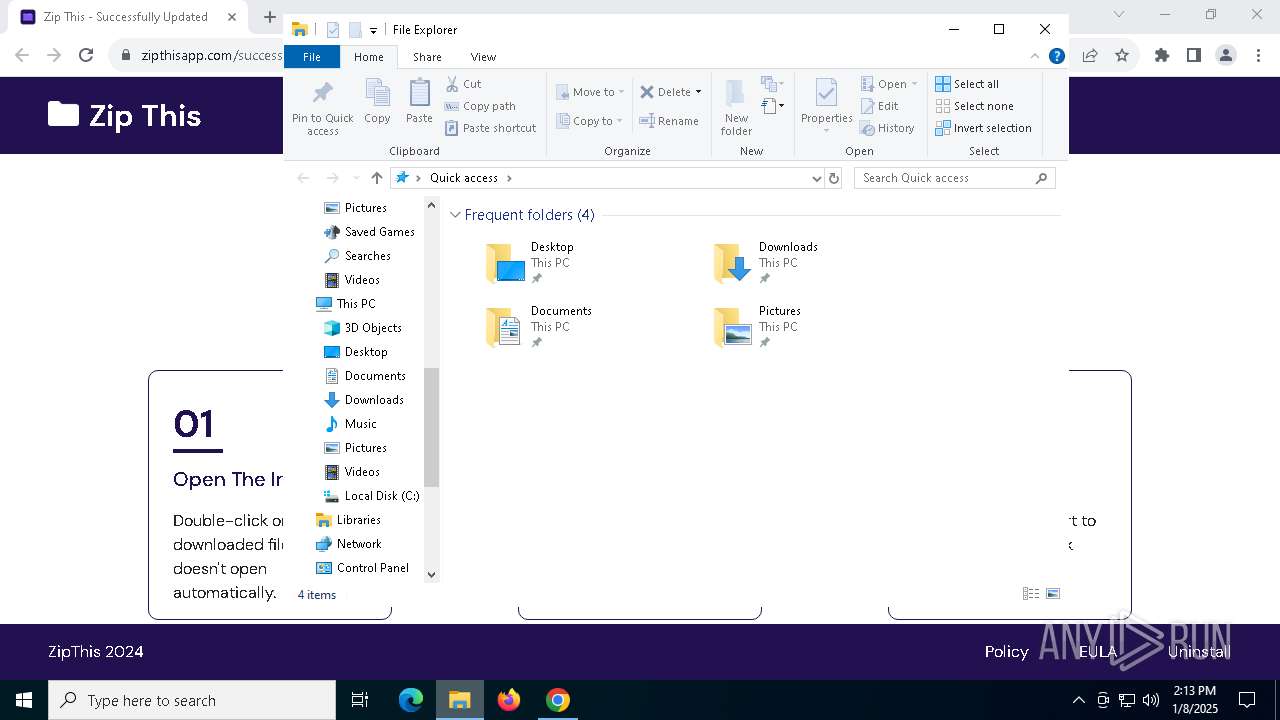The height and width of the screenshot is (720, 1280).
Task: Switch to the Home ribbon tab
Action: (x=368, y=57)
